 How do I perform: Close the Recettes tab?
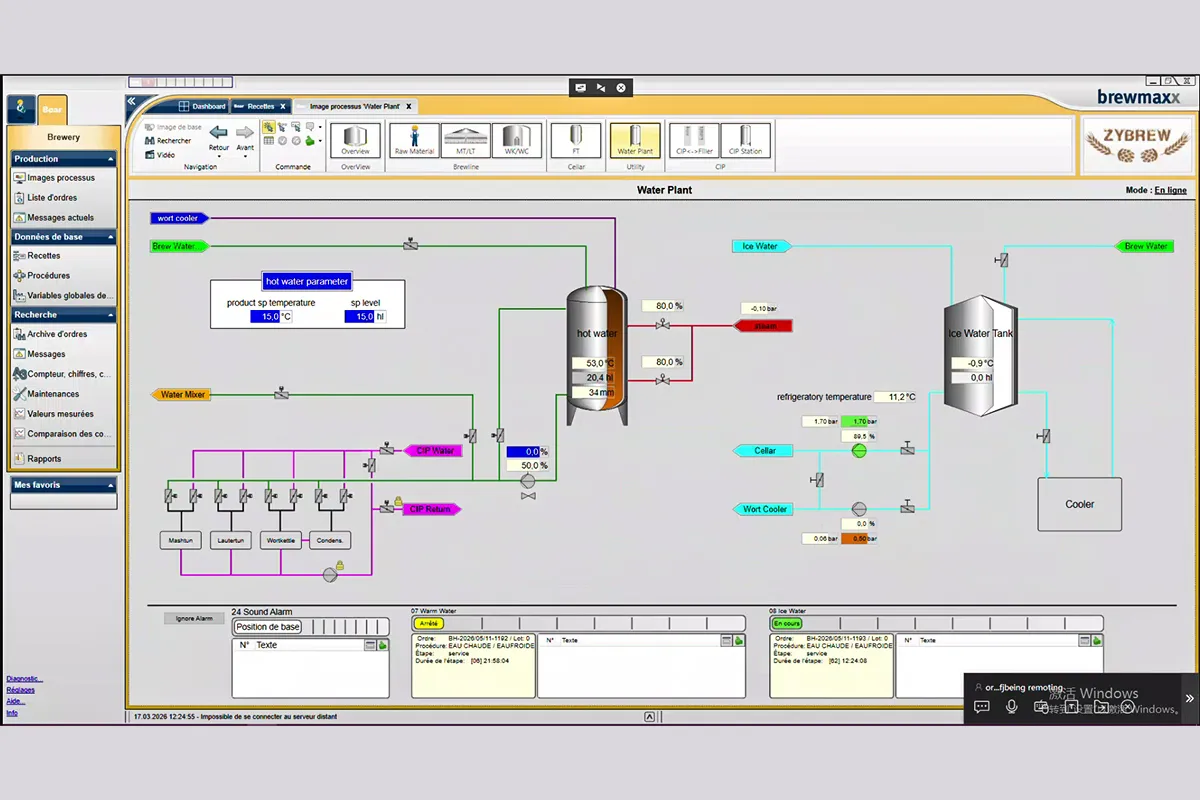tap(283, 106)
